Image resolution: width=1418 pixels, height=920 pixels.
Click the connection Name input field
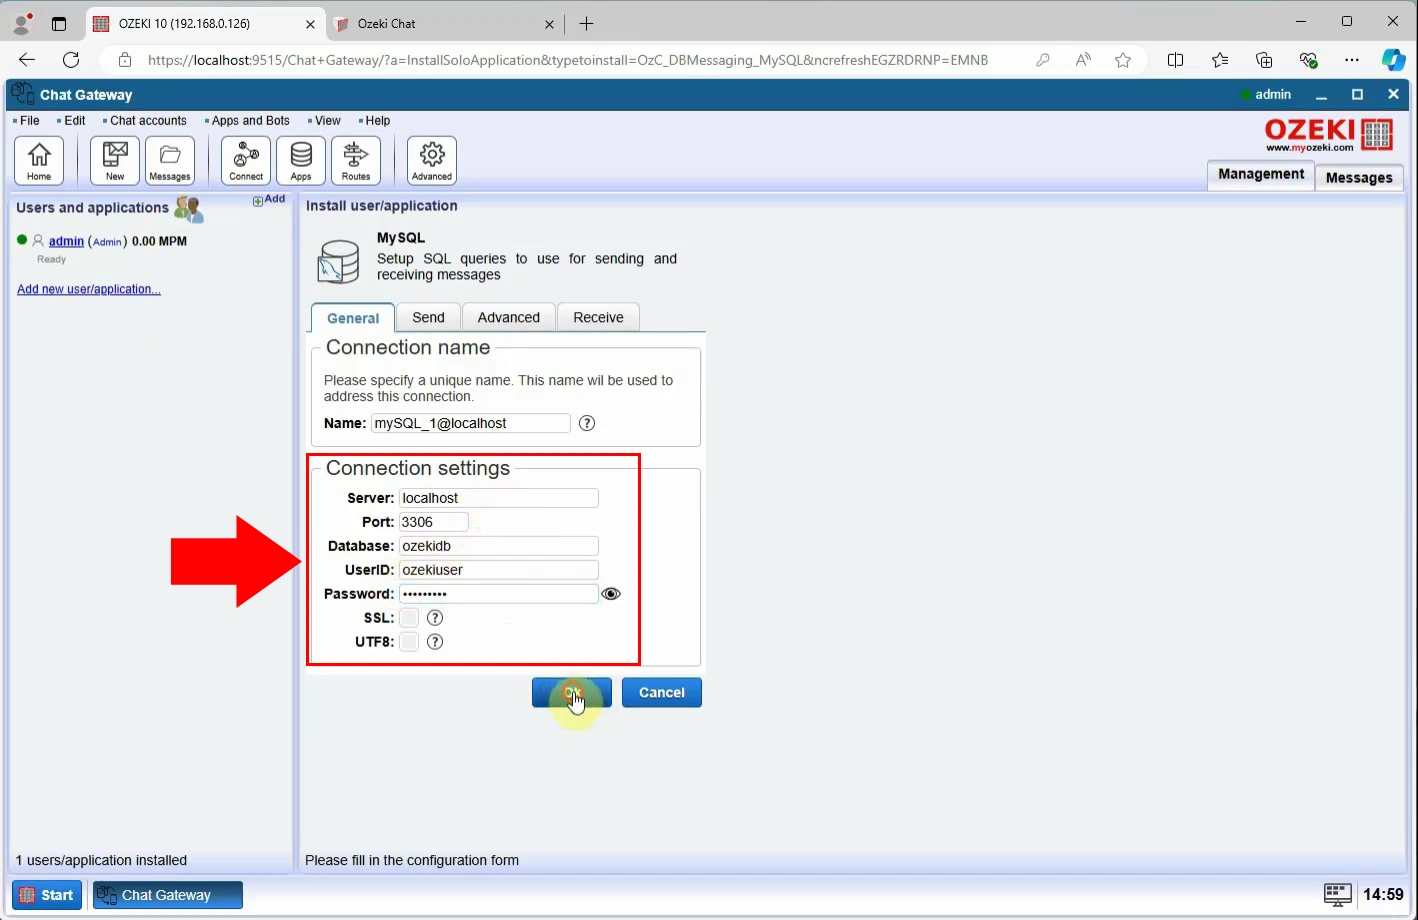pos(471,423)
